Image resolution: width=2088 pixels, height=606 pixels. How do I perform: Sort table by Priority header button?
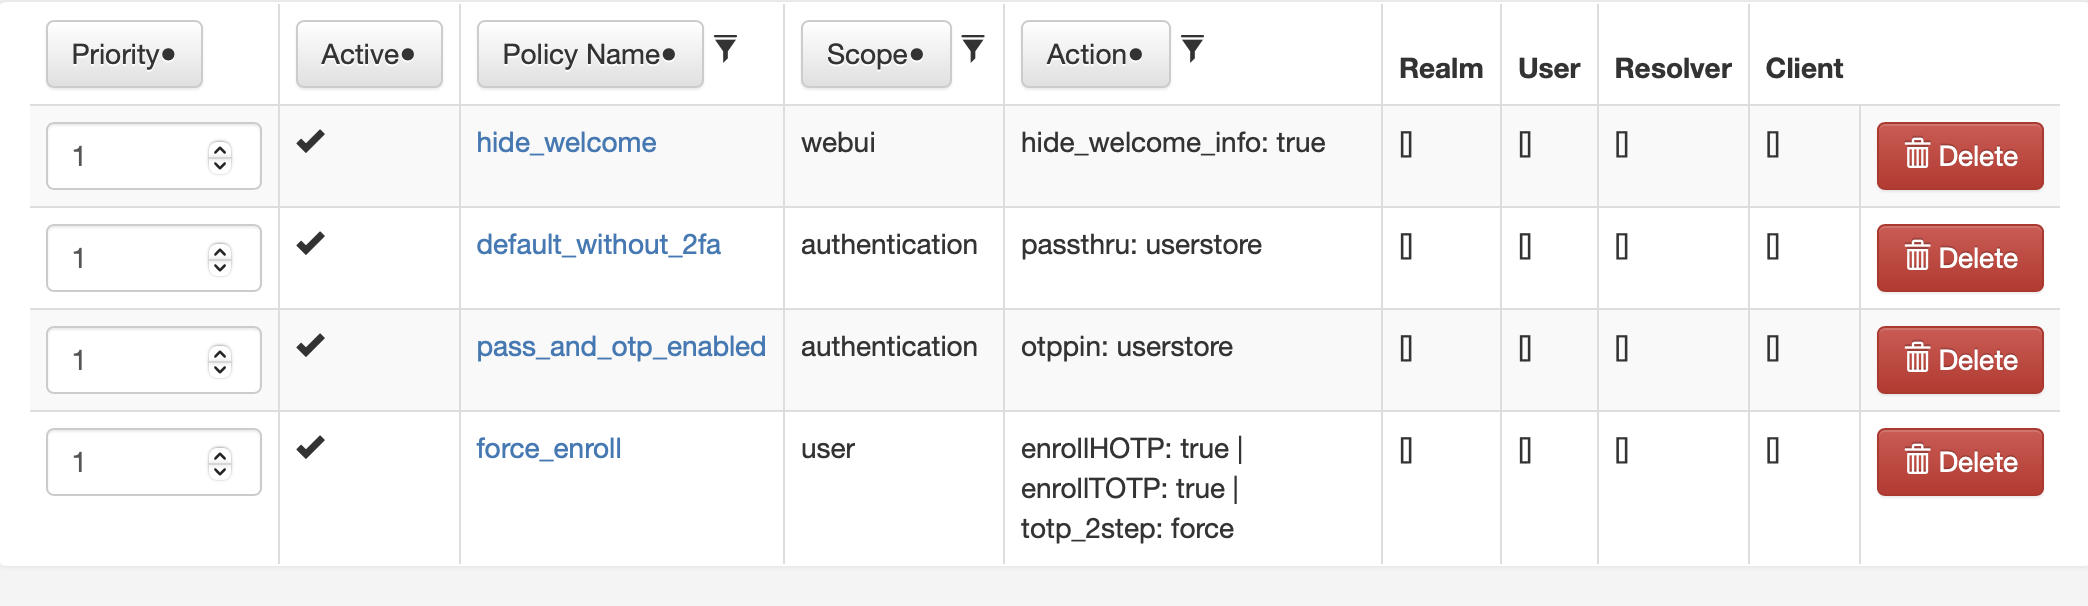pos(124,54)
